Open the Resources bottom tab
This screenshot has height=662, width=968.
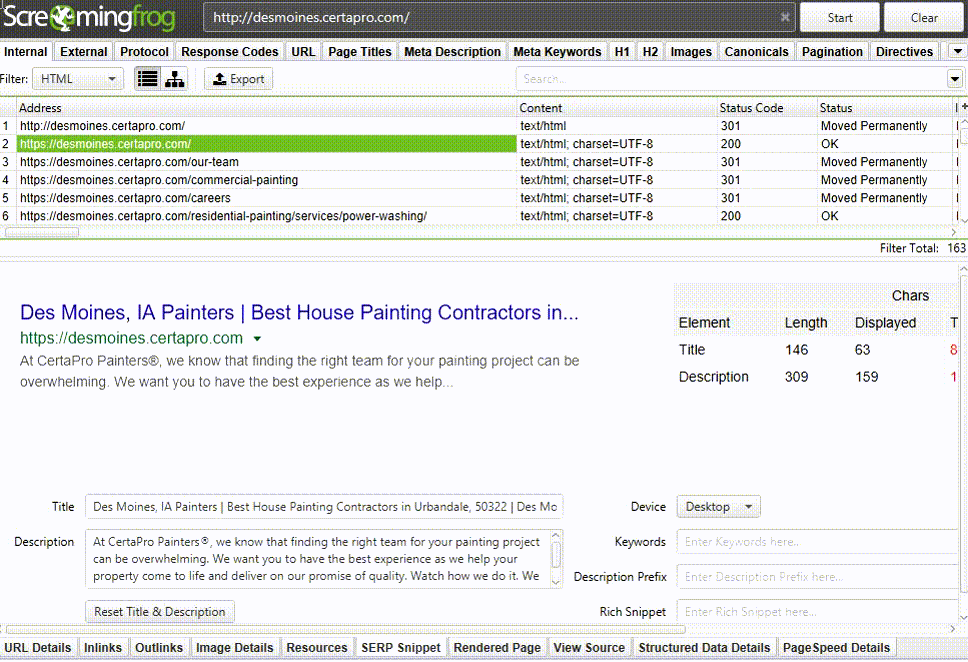tap(317, 647)
